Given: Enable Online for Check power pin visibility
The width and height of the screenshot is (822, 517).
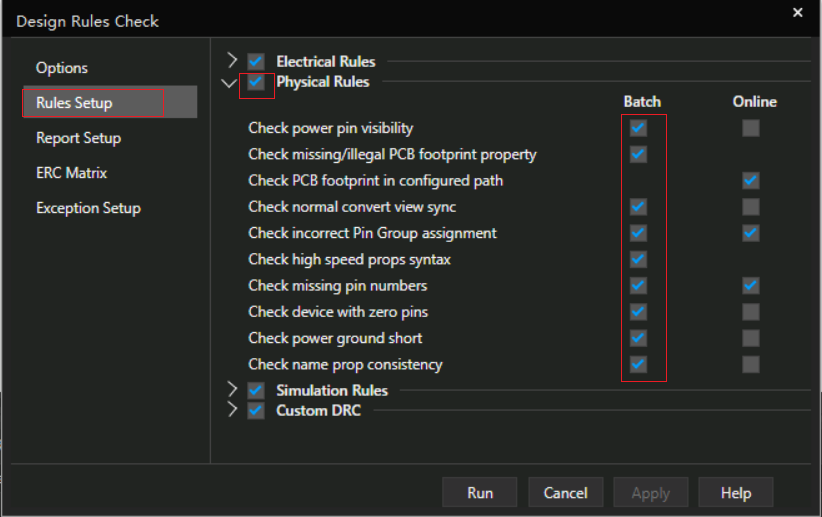Looking at the screenshot, I should pyautogui.click(x=751, y=128).
